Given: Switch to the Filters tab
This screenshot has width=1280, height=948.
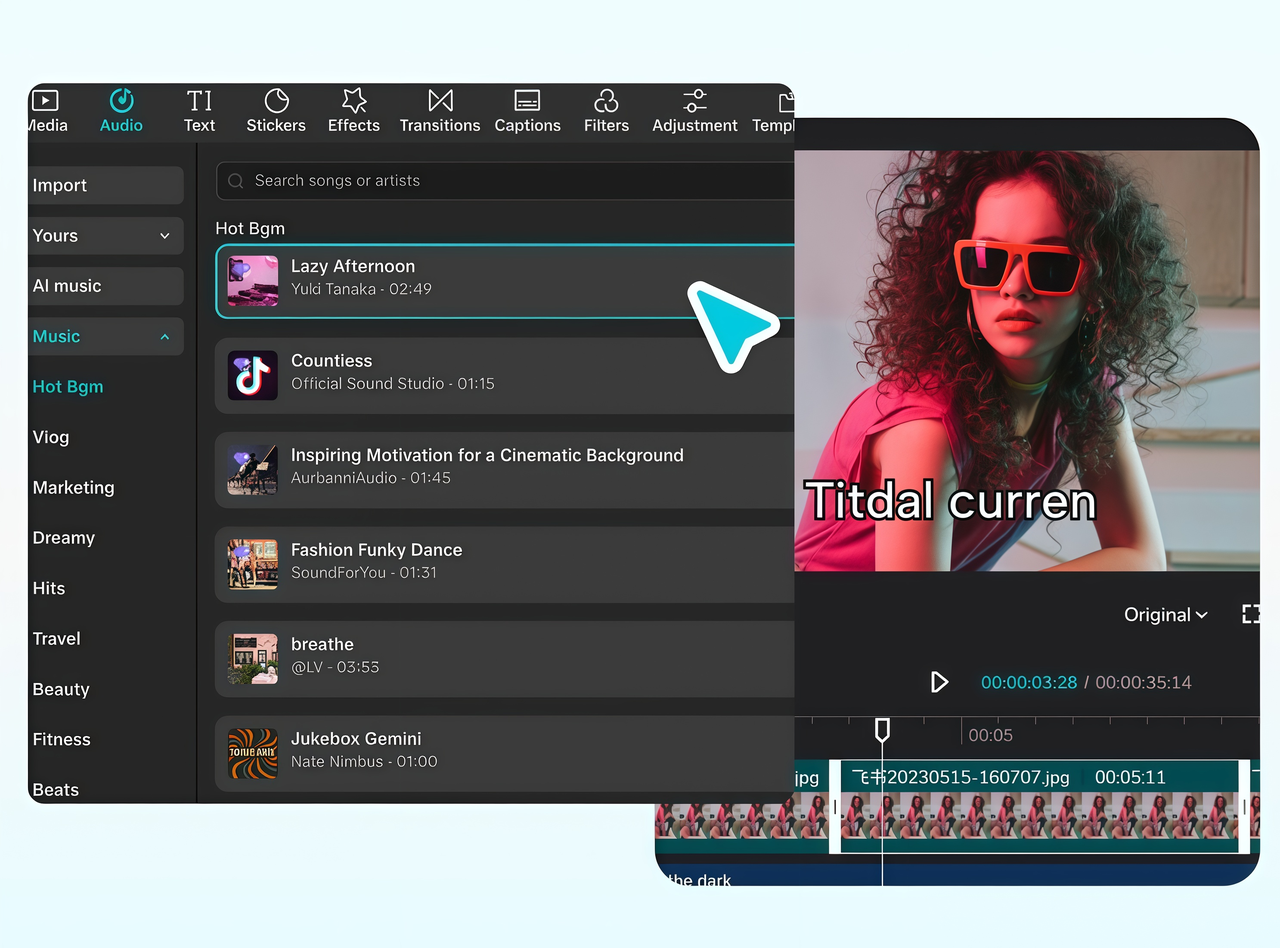Looking at the screenshot, I should (606, 111).
